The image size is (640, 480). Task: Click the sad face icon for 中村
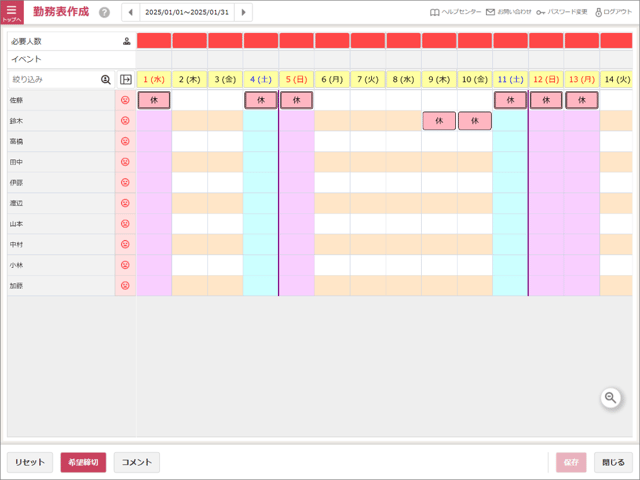click(125, 244)
